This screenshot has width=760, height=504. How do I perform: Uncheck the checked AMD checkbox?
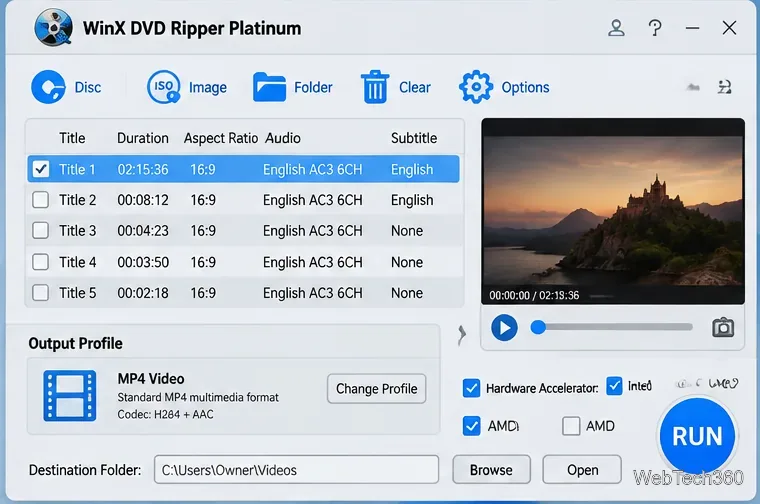click(471, 426)
